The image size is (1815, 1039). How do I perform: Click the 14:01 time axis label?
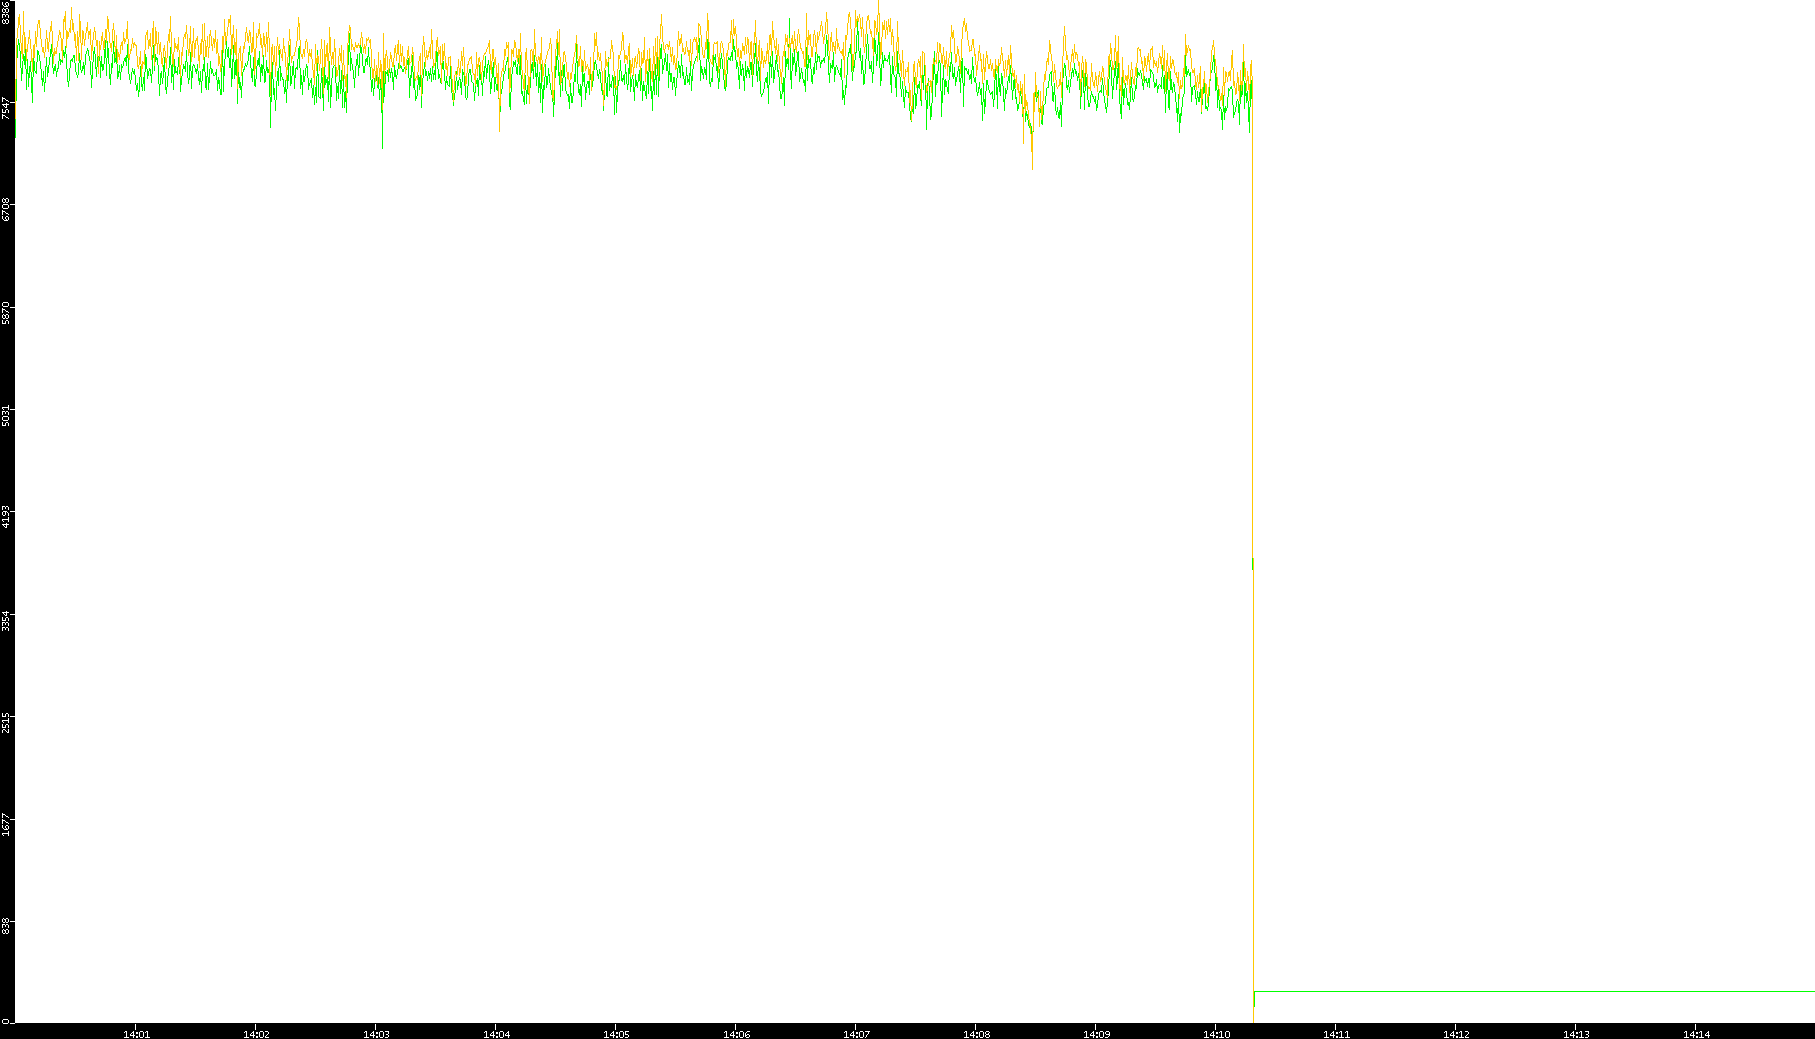(136, 1034)
